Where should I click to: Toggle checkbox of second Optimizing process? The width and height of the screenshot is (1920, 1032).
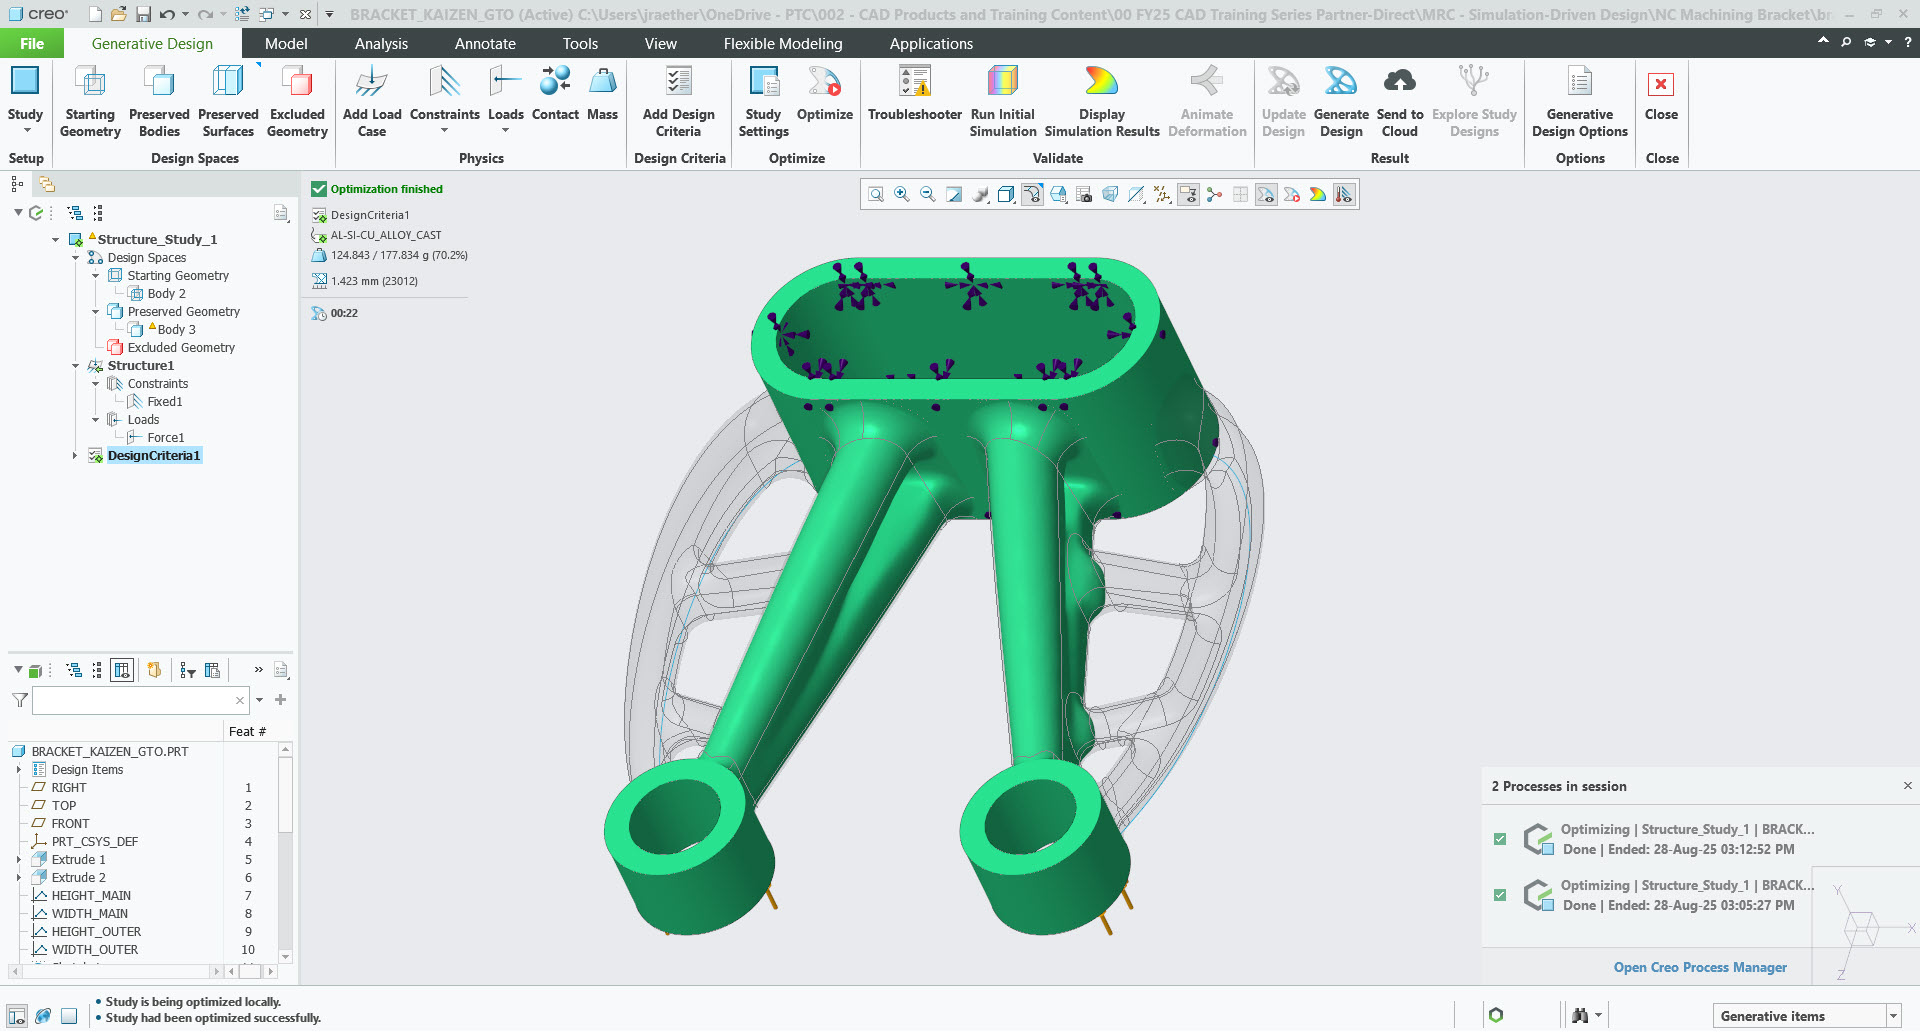1500,895
